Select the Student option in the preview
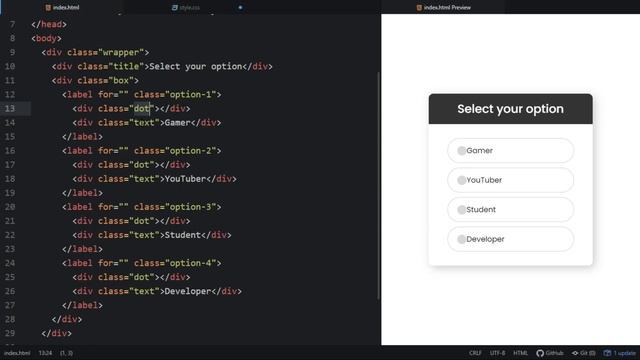The image size is (640, 360). pos(511,209)
